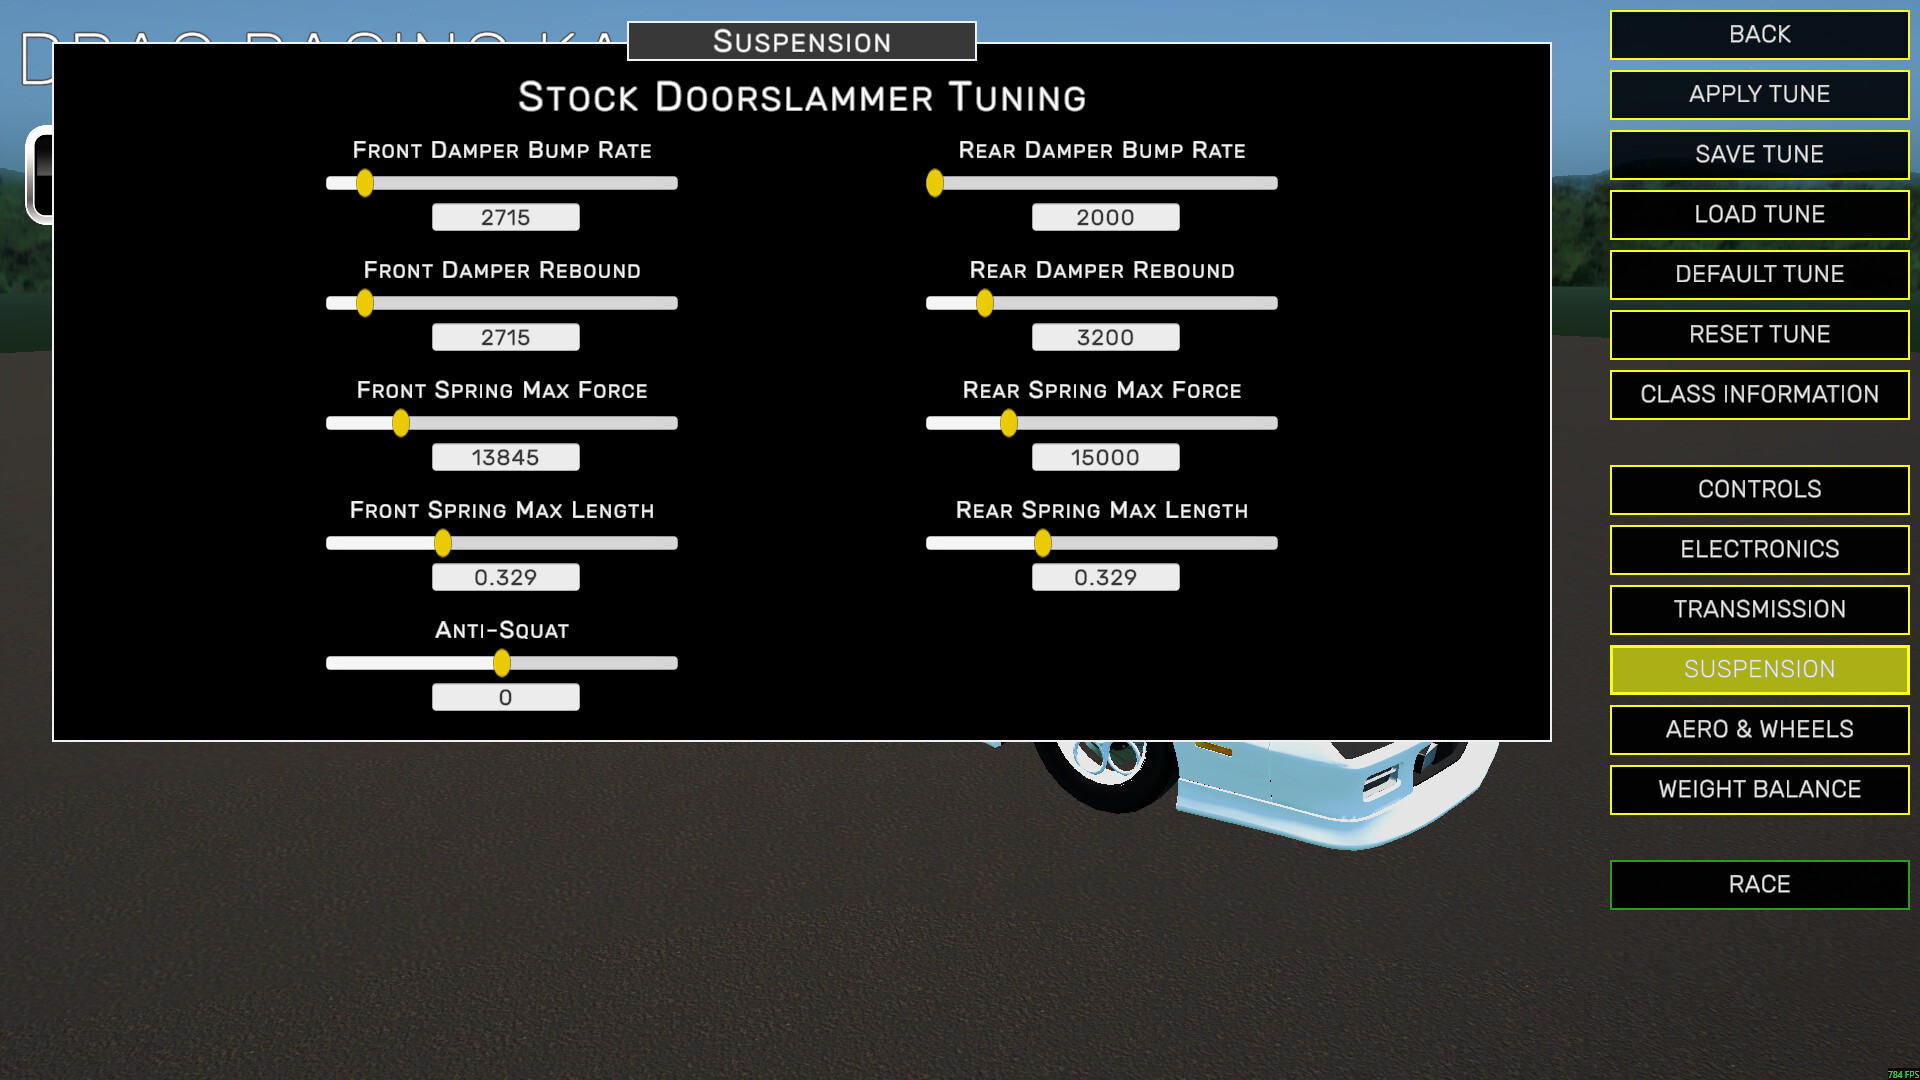Viewport: 1920px width, 1080px height.
Task: Start the Race
Action: click(x=1759, y=885)
